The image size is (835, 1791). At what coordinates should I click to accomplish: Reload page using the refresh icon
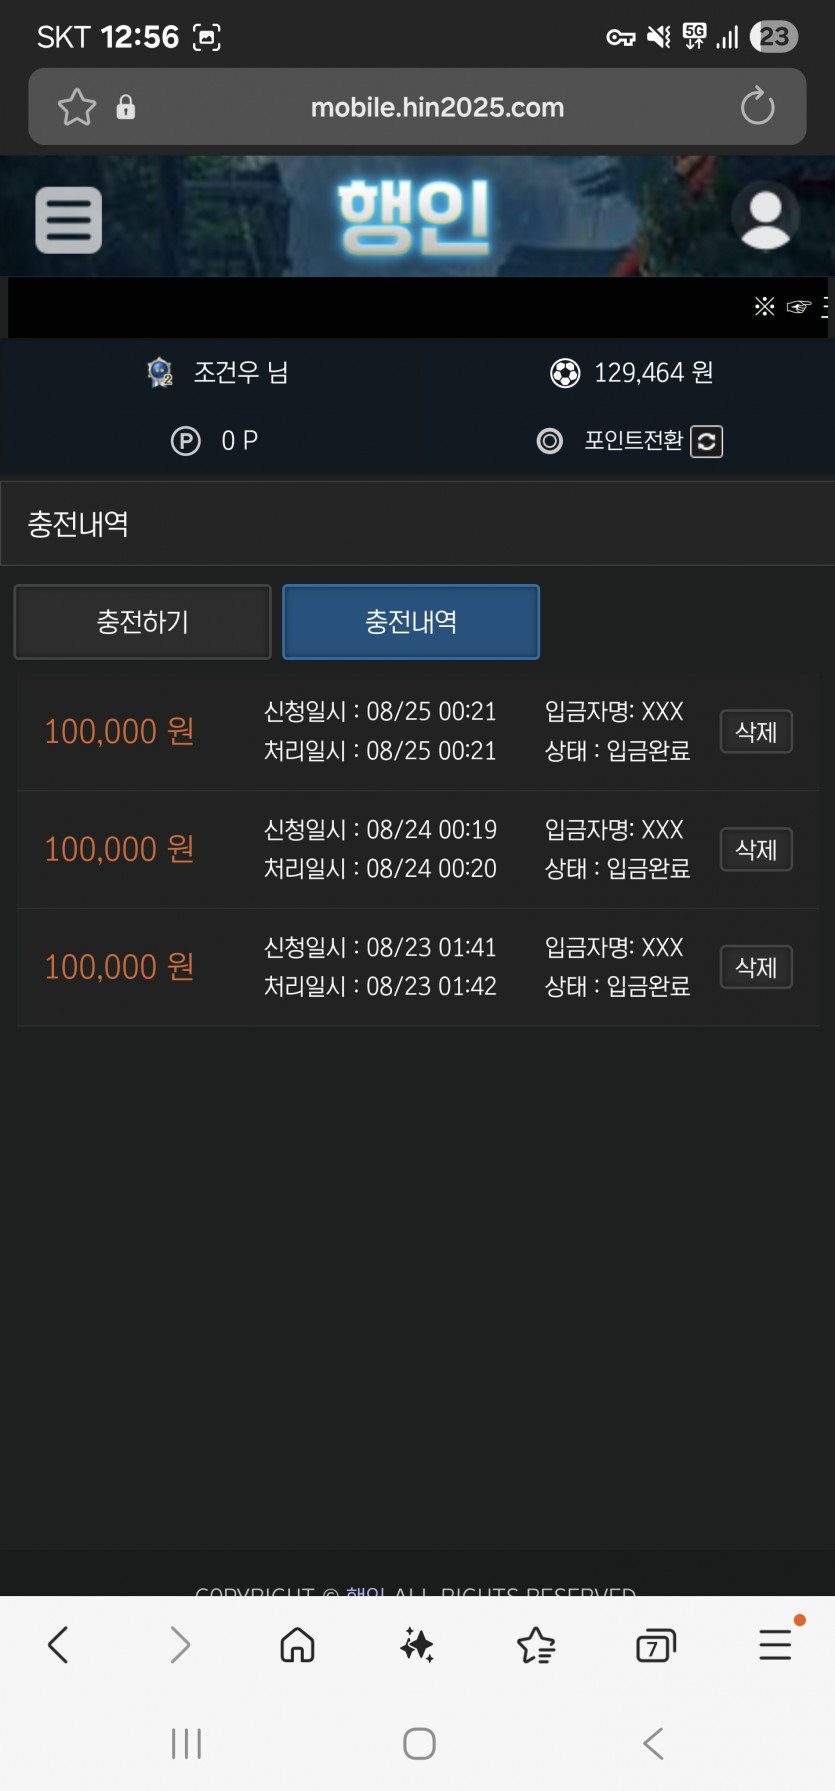pos(757,106)
